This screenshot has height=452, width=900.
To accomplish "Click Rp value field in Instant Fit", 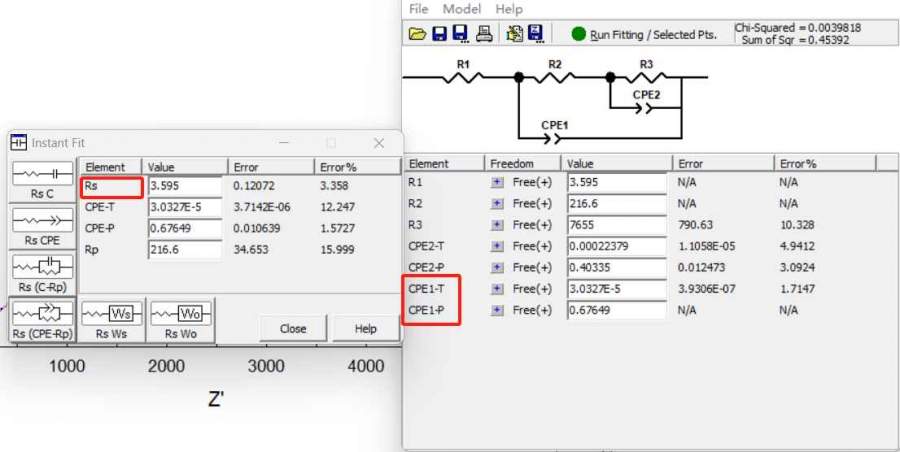I will tap(185, 250).
